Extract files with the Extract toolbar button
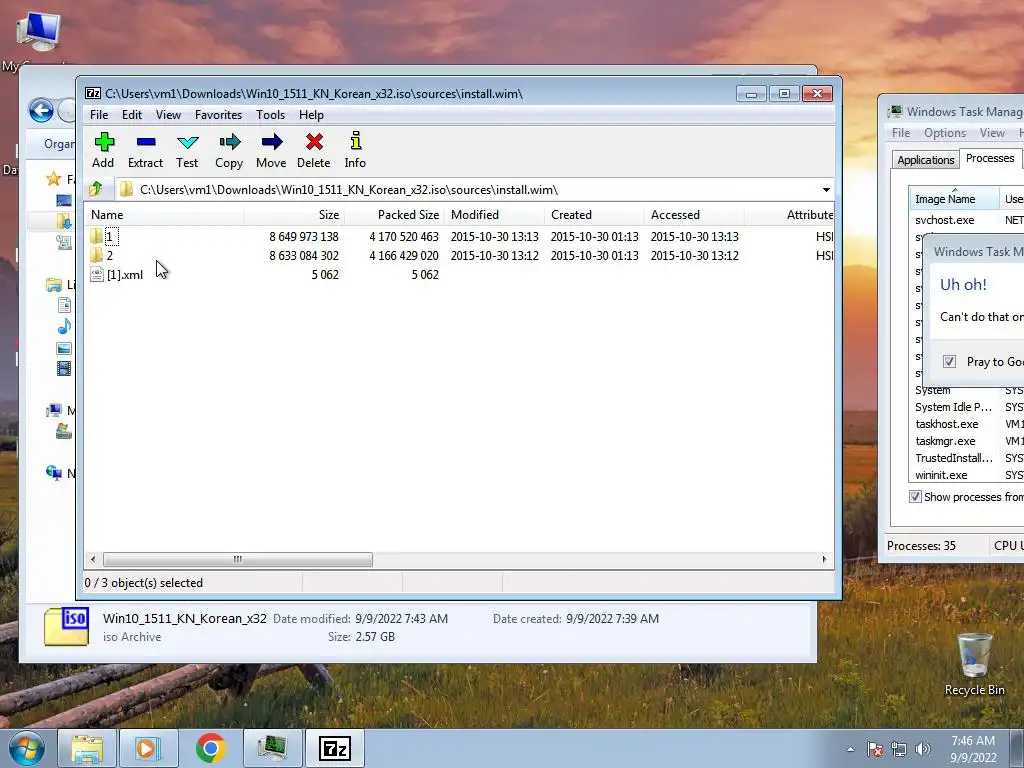This screenshot has width=1024, height=768. (145, 150)
